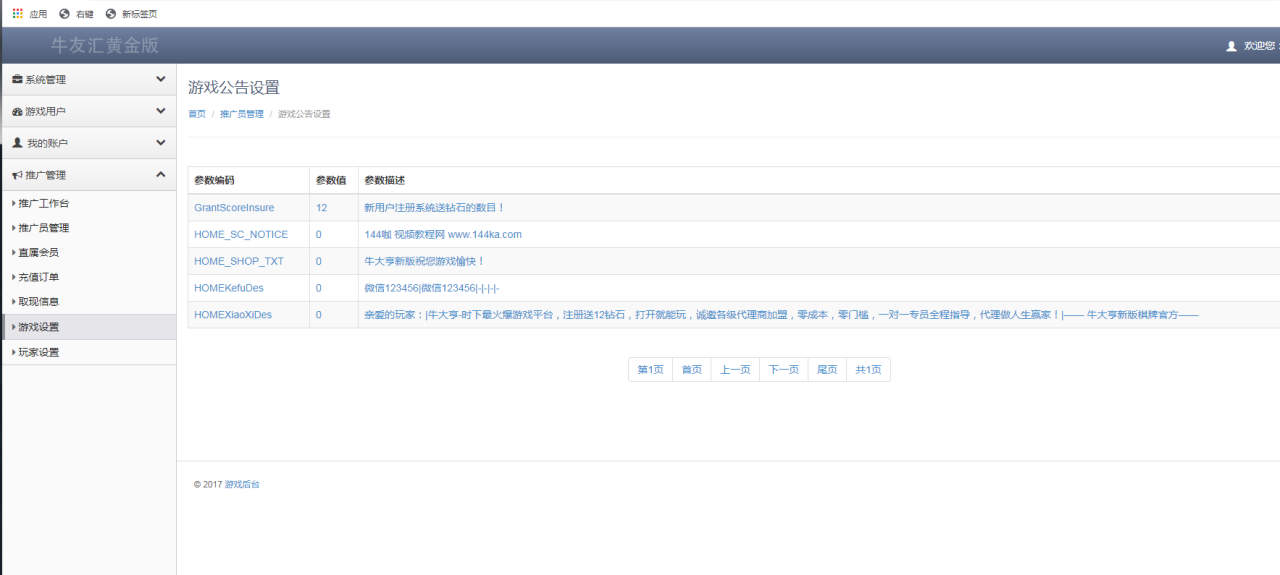Image resolution: width=1280 pixels, height=575 pixels.
Task: Open the 应用 apps grid icon
Action: click(x=17, y=14)
